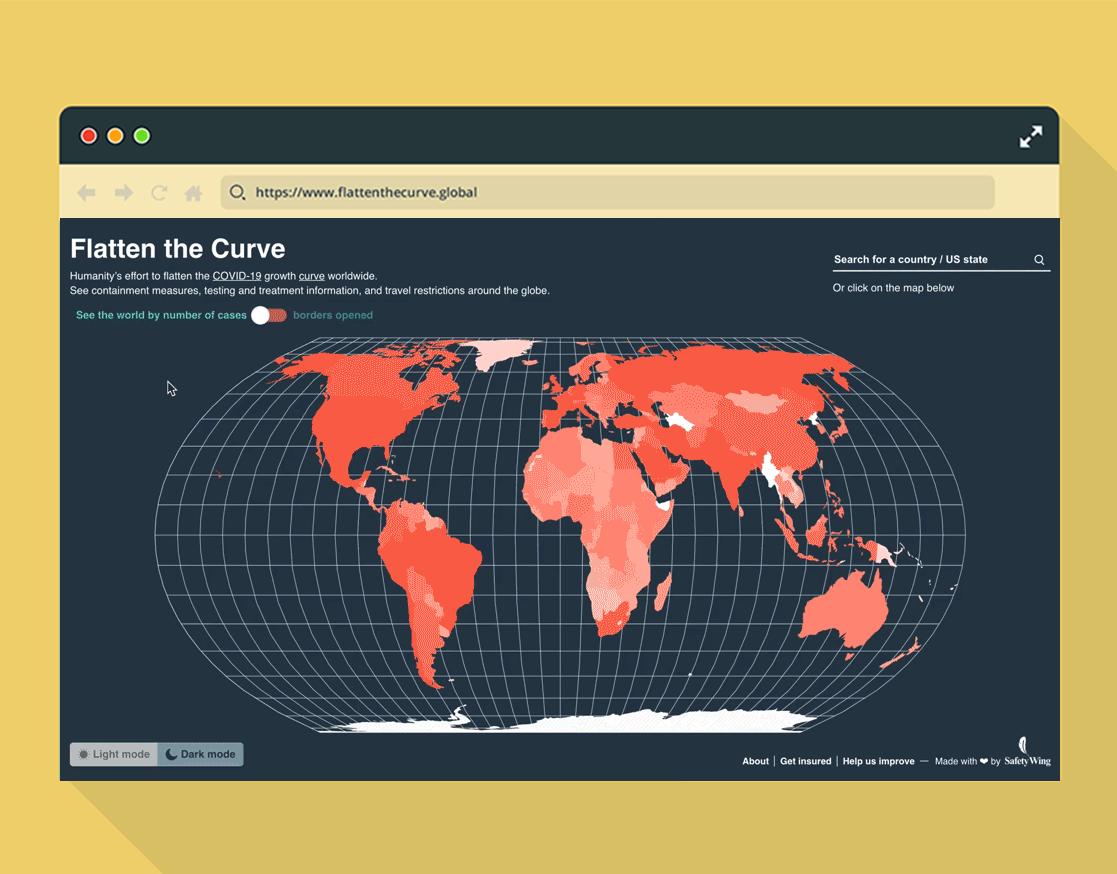The image size is (1117, 874).
Task: Click the browser back arrow
Action: click(x=86, y=192)
